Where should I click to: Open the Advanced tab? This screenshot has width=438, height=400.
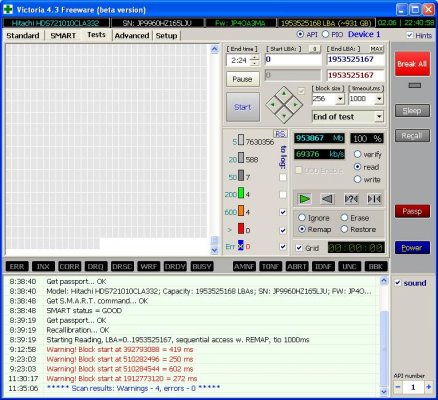point(132,36)
